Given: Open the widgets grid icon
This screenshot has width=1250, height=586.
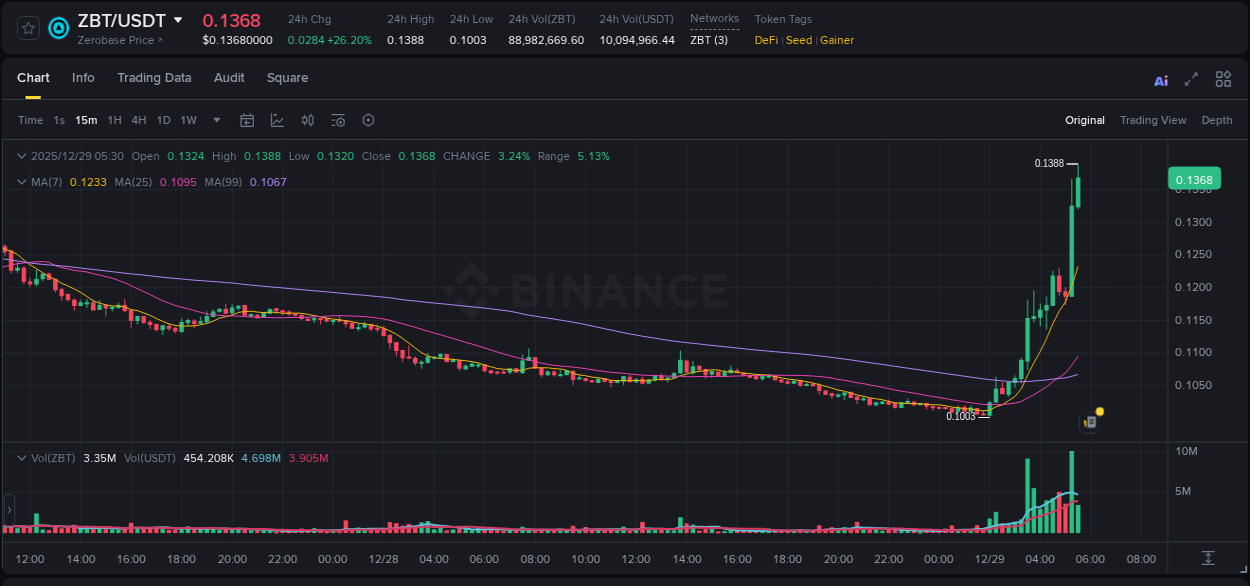Looking at the screenshot, I should tap(1223, 78).
